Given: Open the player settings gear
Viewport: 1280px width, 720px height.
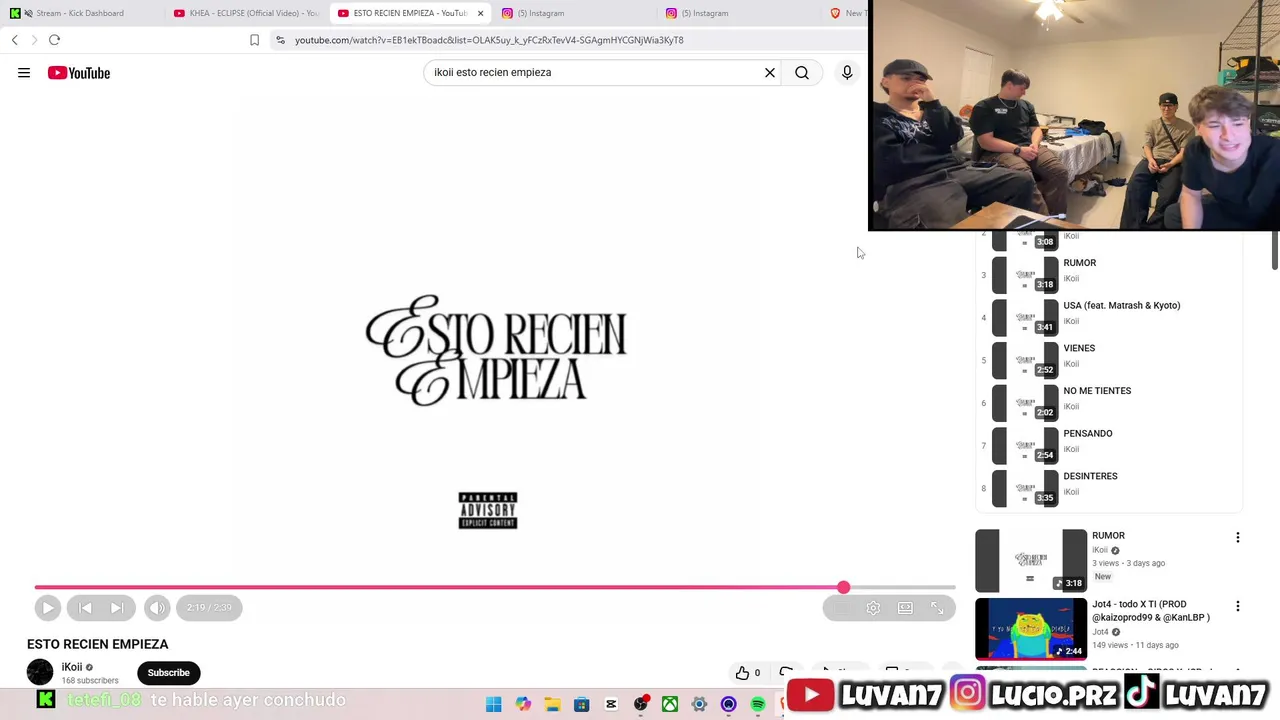Looking at the screenshot, I should pyautogui.click(x=873, y=608).
